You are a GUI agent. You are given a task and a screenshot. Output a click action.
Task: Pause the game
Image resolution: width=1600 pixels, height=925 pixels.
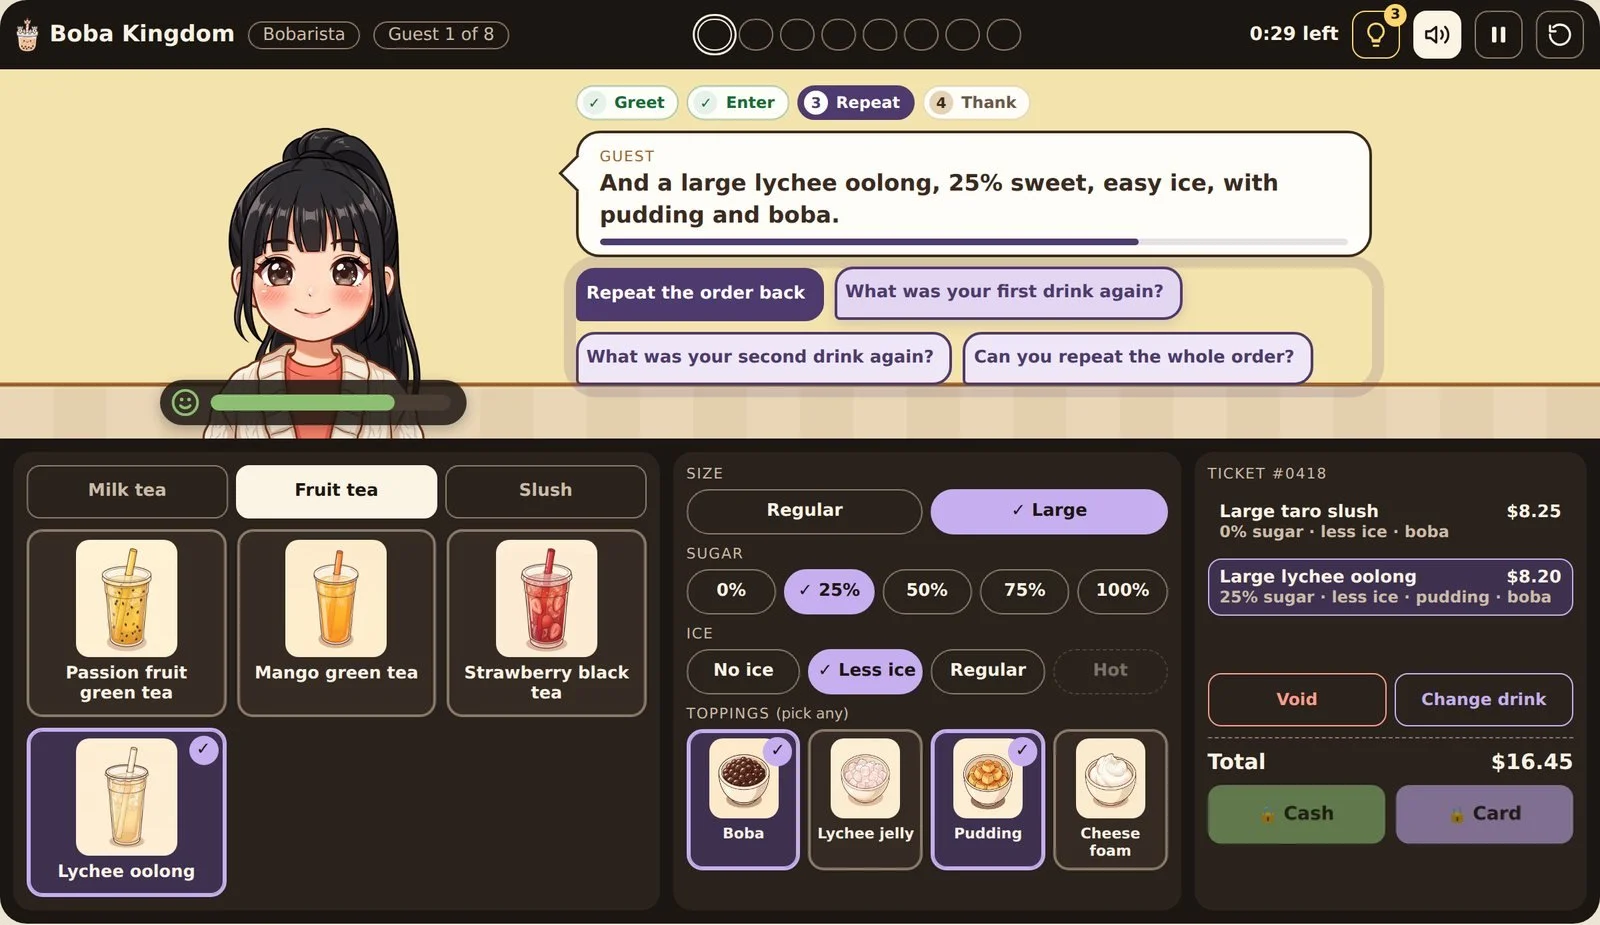[1498, 35]
